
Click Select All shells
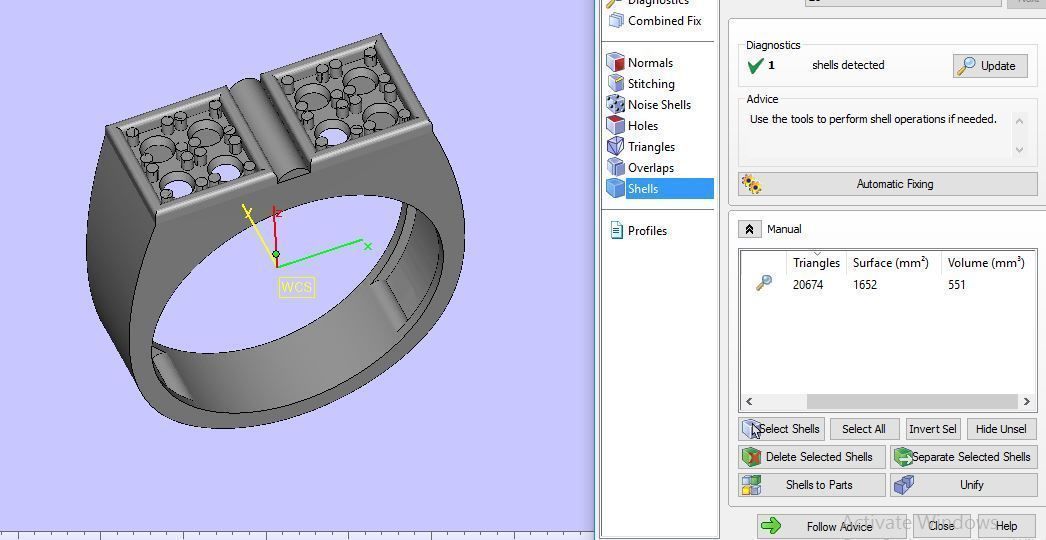point(864,429)
